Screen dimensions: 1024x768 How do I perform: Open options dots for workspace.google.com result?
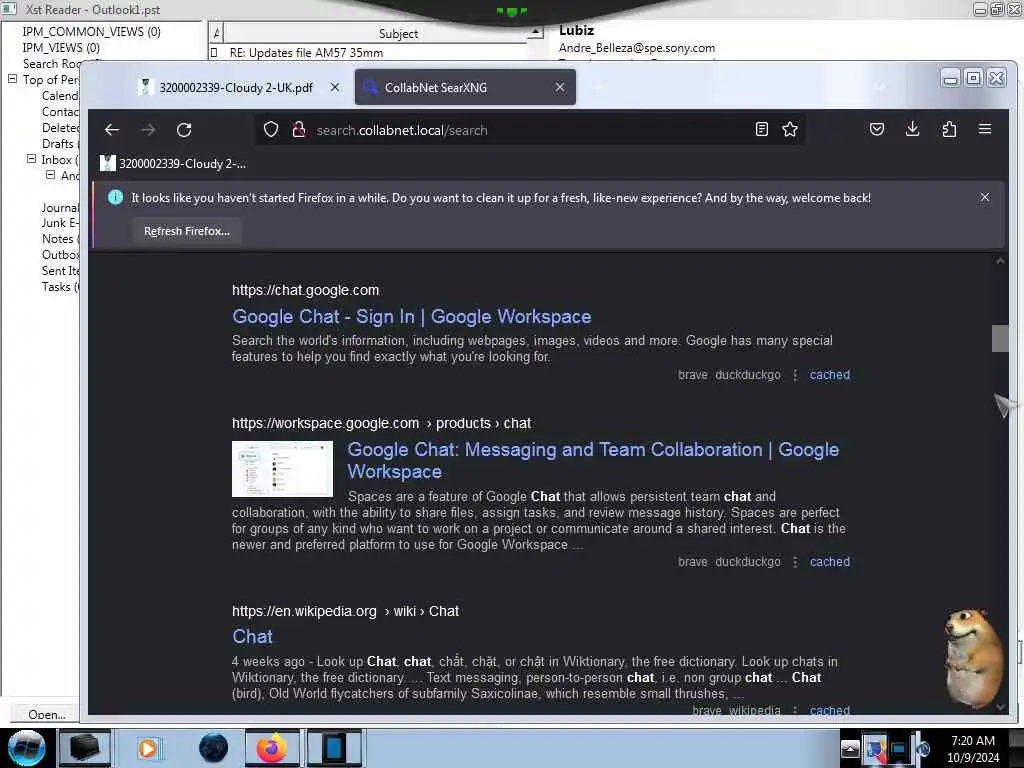[795, 562]
